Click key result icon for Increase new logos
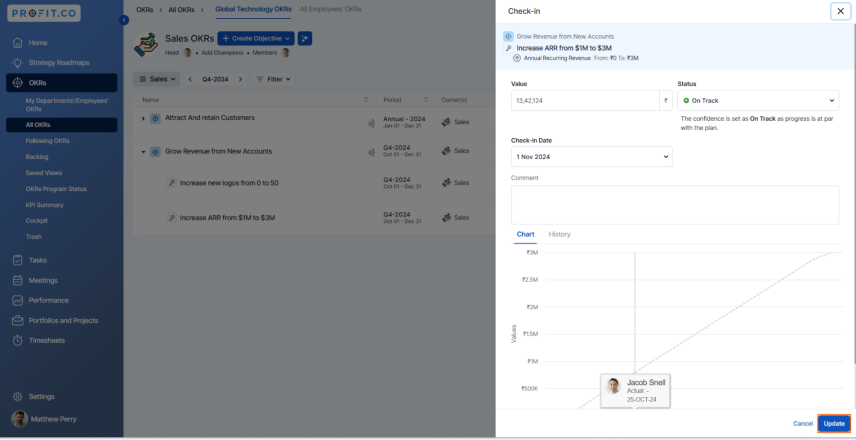 point(171,183)
